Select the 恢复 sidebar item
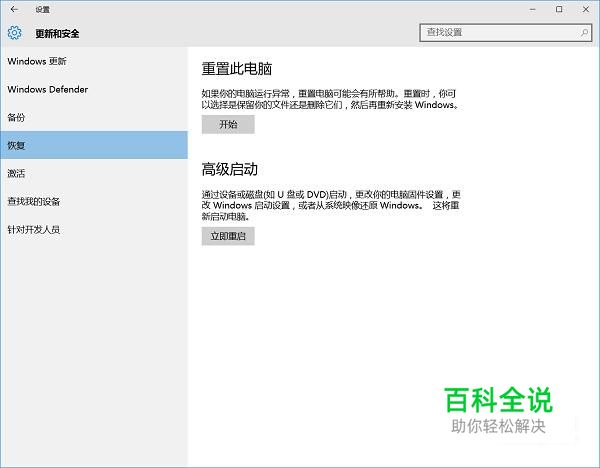The image size is (600, 468). pyautogui.click(x=94, y=145)
